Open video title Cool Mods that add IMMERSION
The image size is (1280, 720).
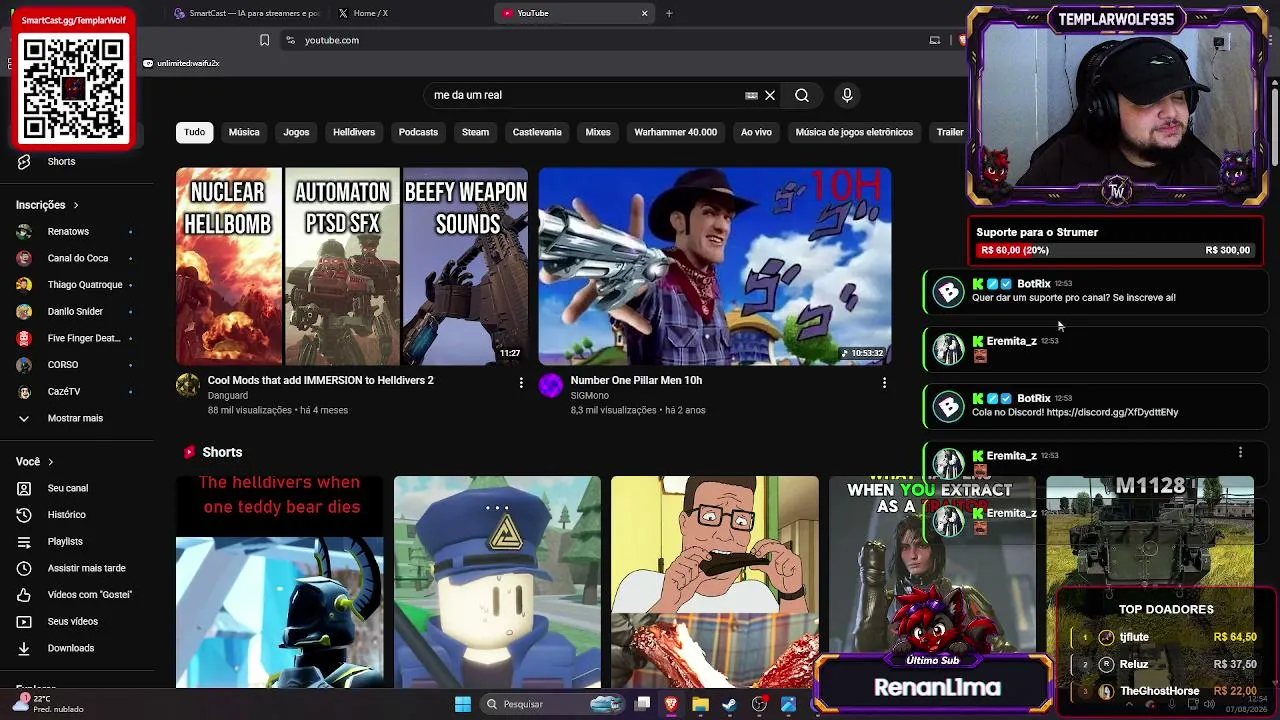point(321,380)
